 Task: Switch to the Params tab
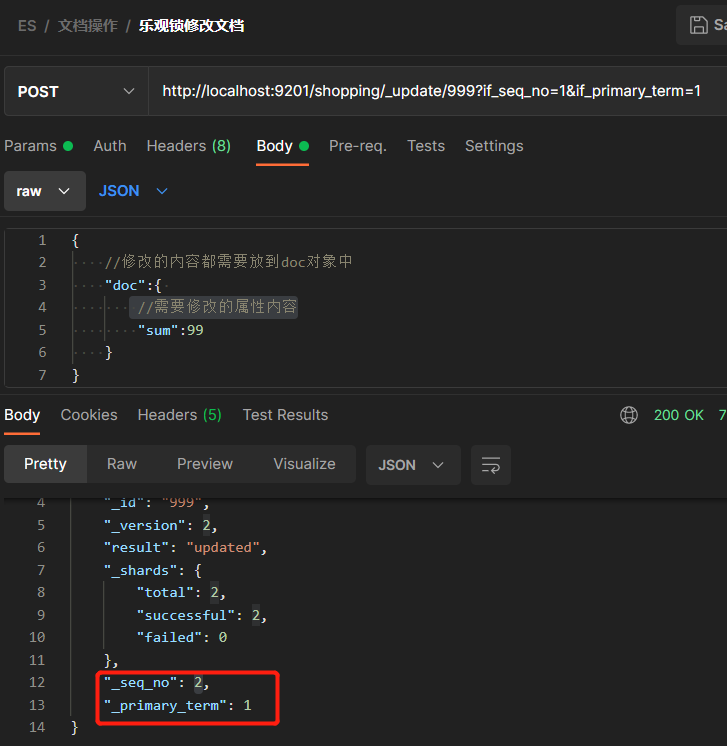click(39, 146)
